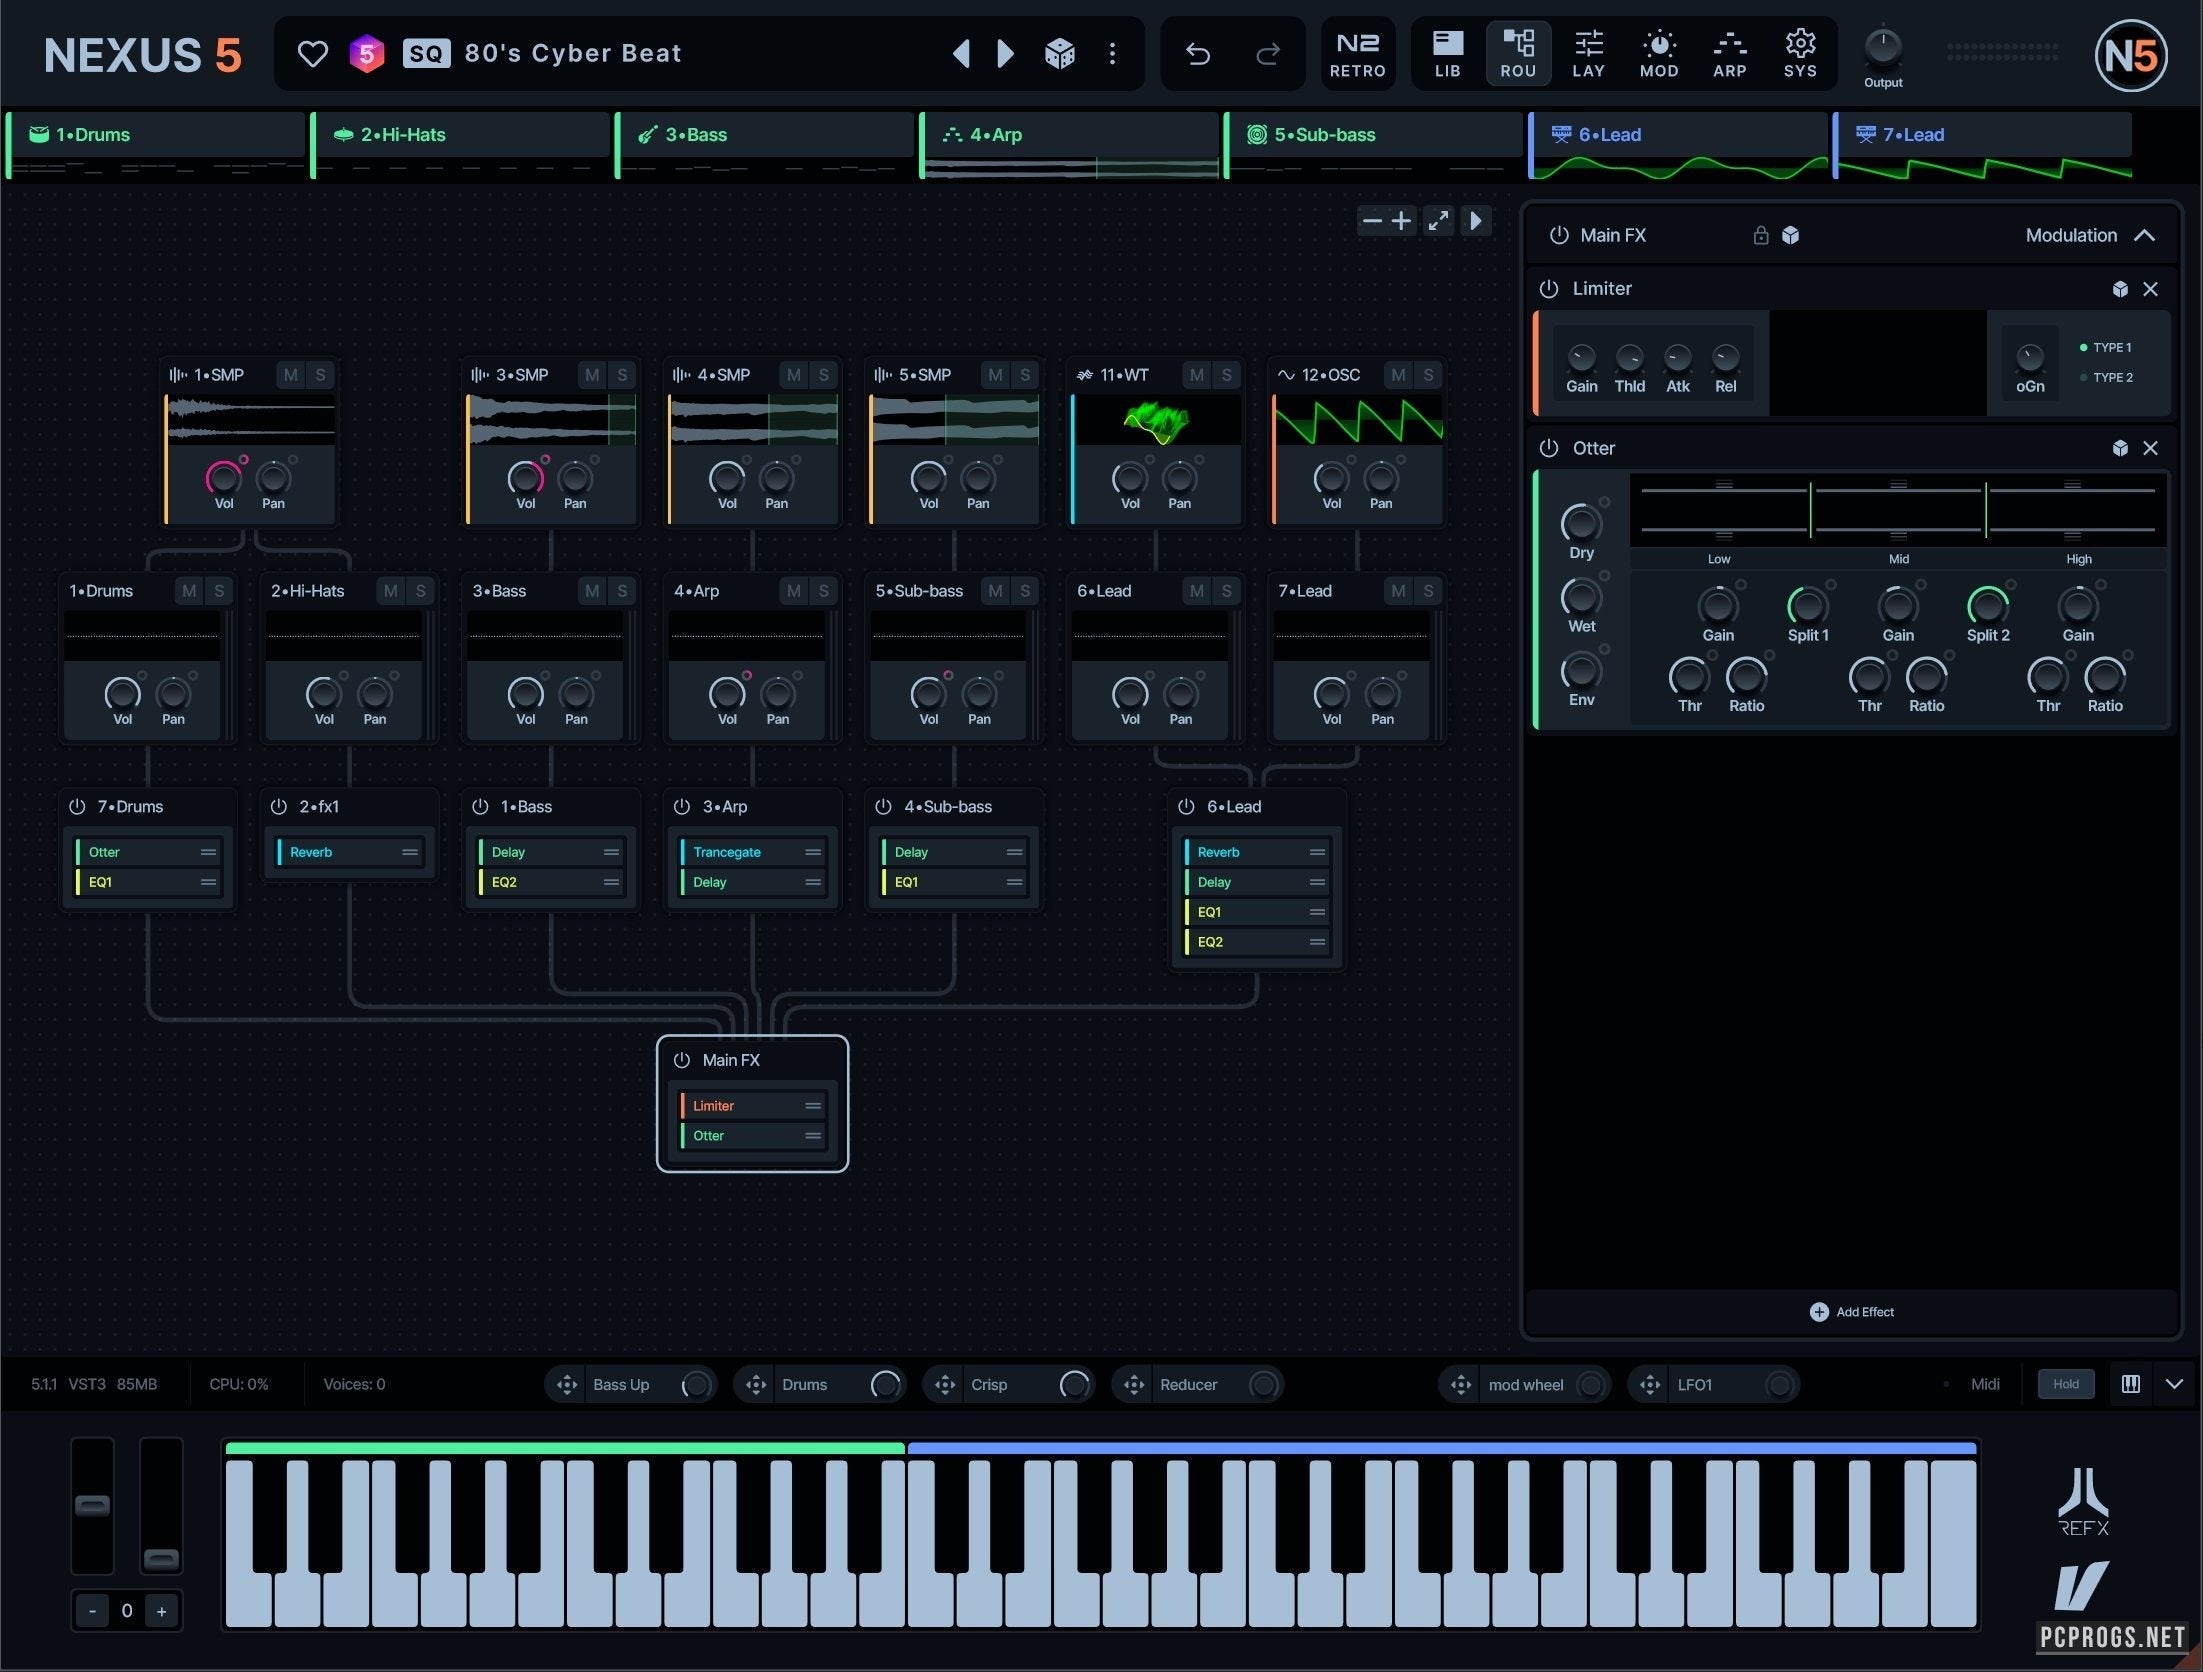Open the ARP arpeggiator page
Image resolution: width=2203 pixels, height=1672 pixels.
1729,54
